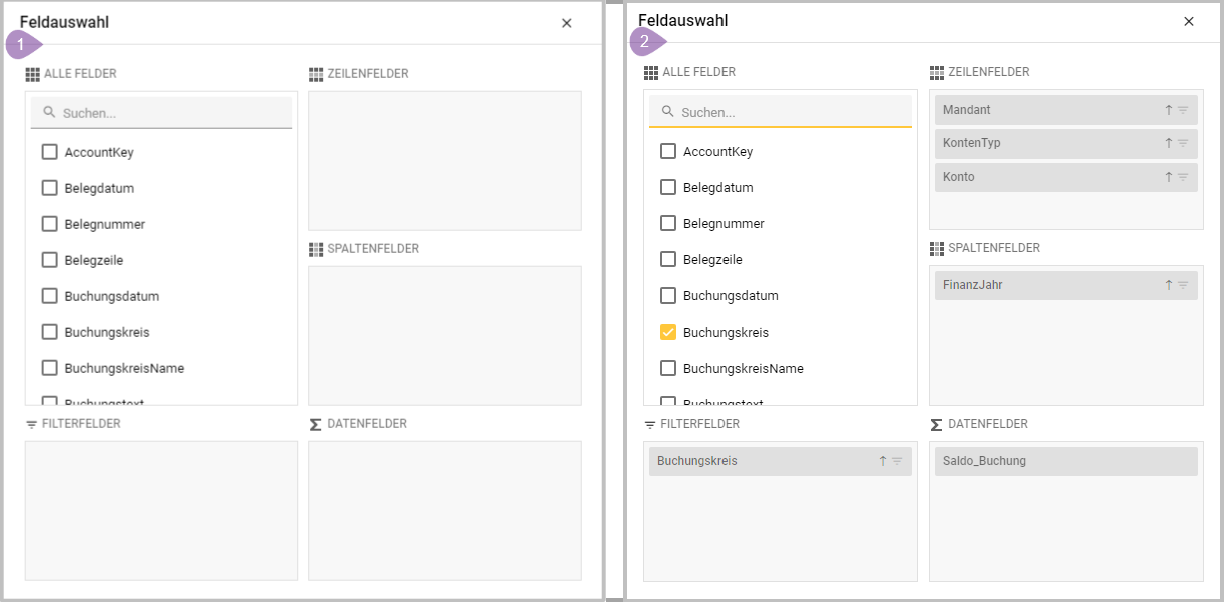The width and height of the screenshot is (1224, 602).
Task: Enable Belegnummer checkbox in the right dialog
Action: [668, 223]
